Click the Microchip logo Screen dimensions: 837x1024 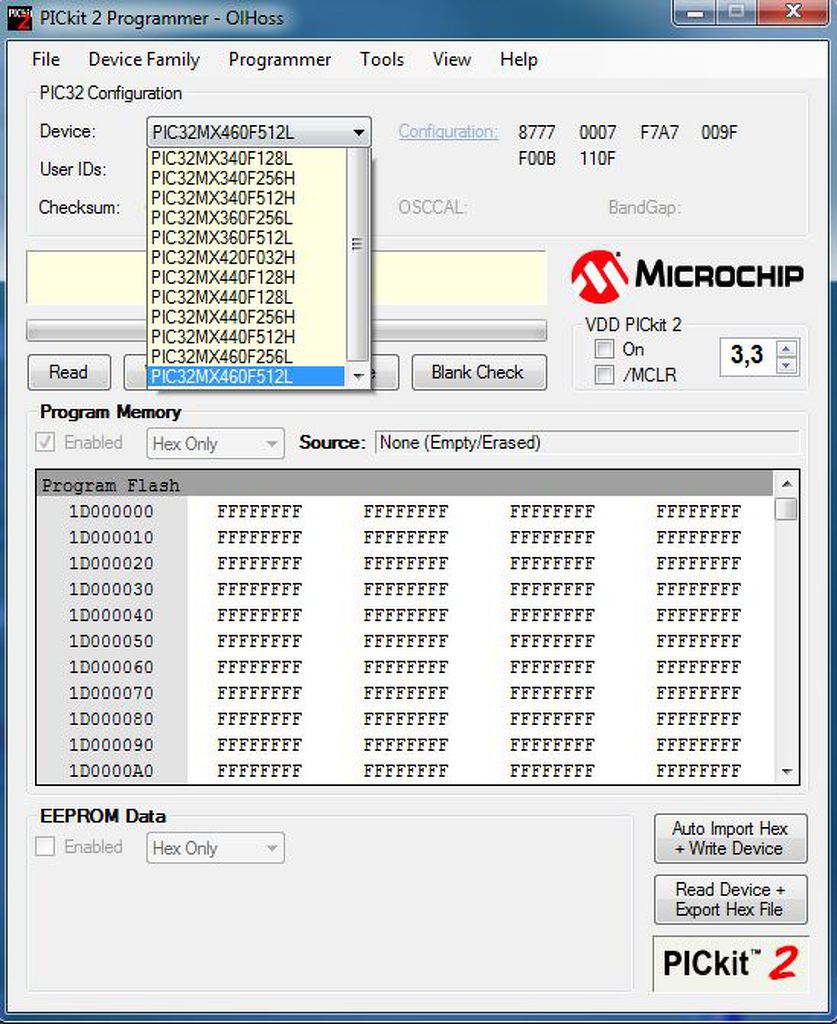point(687,276)
